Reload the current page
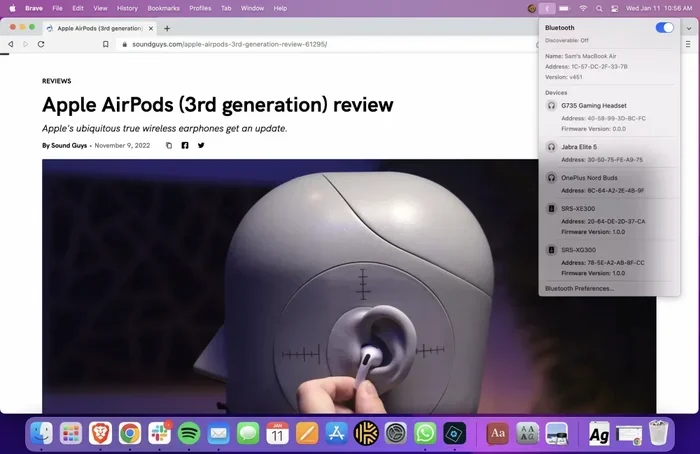This screenshot has width=700, height=454. click(x=41, y=44)
